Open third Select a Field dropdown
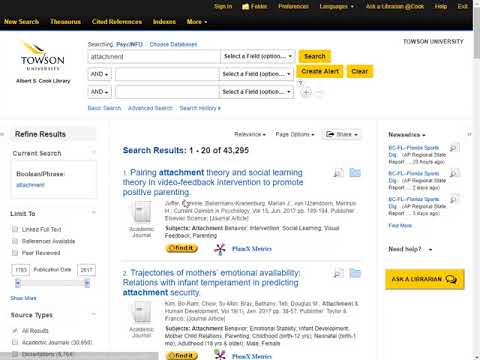 tap(256, 92)
